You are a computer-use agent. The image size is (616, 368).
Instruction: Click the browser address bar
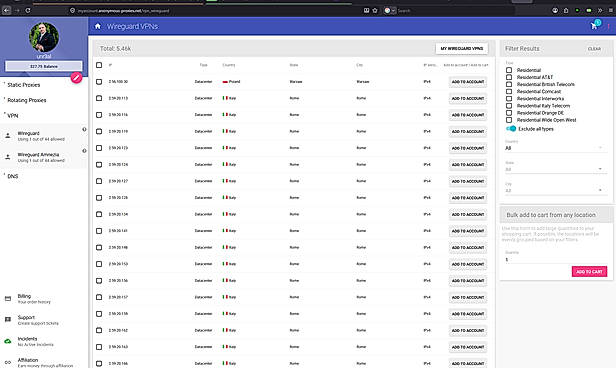tap(214, 11)
